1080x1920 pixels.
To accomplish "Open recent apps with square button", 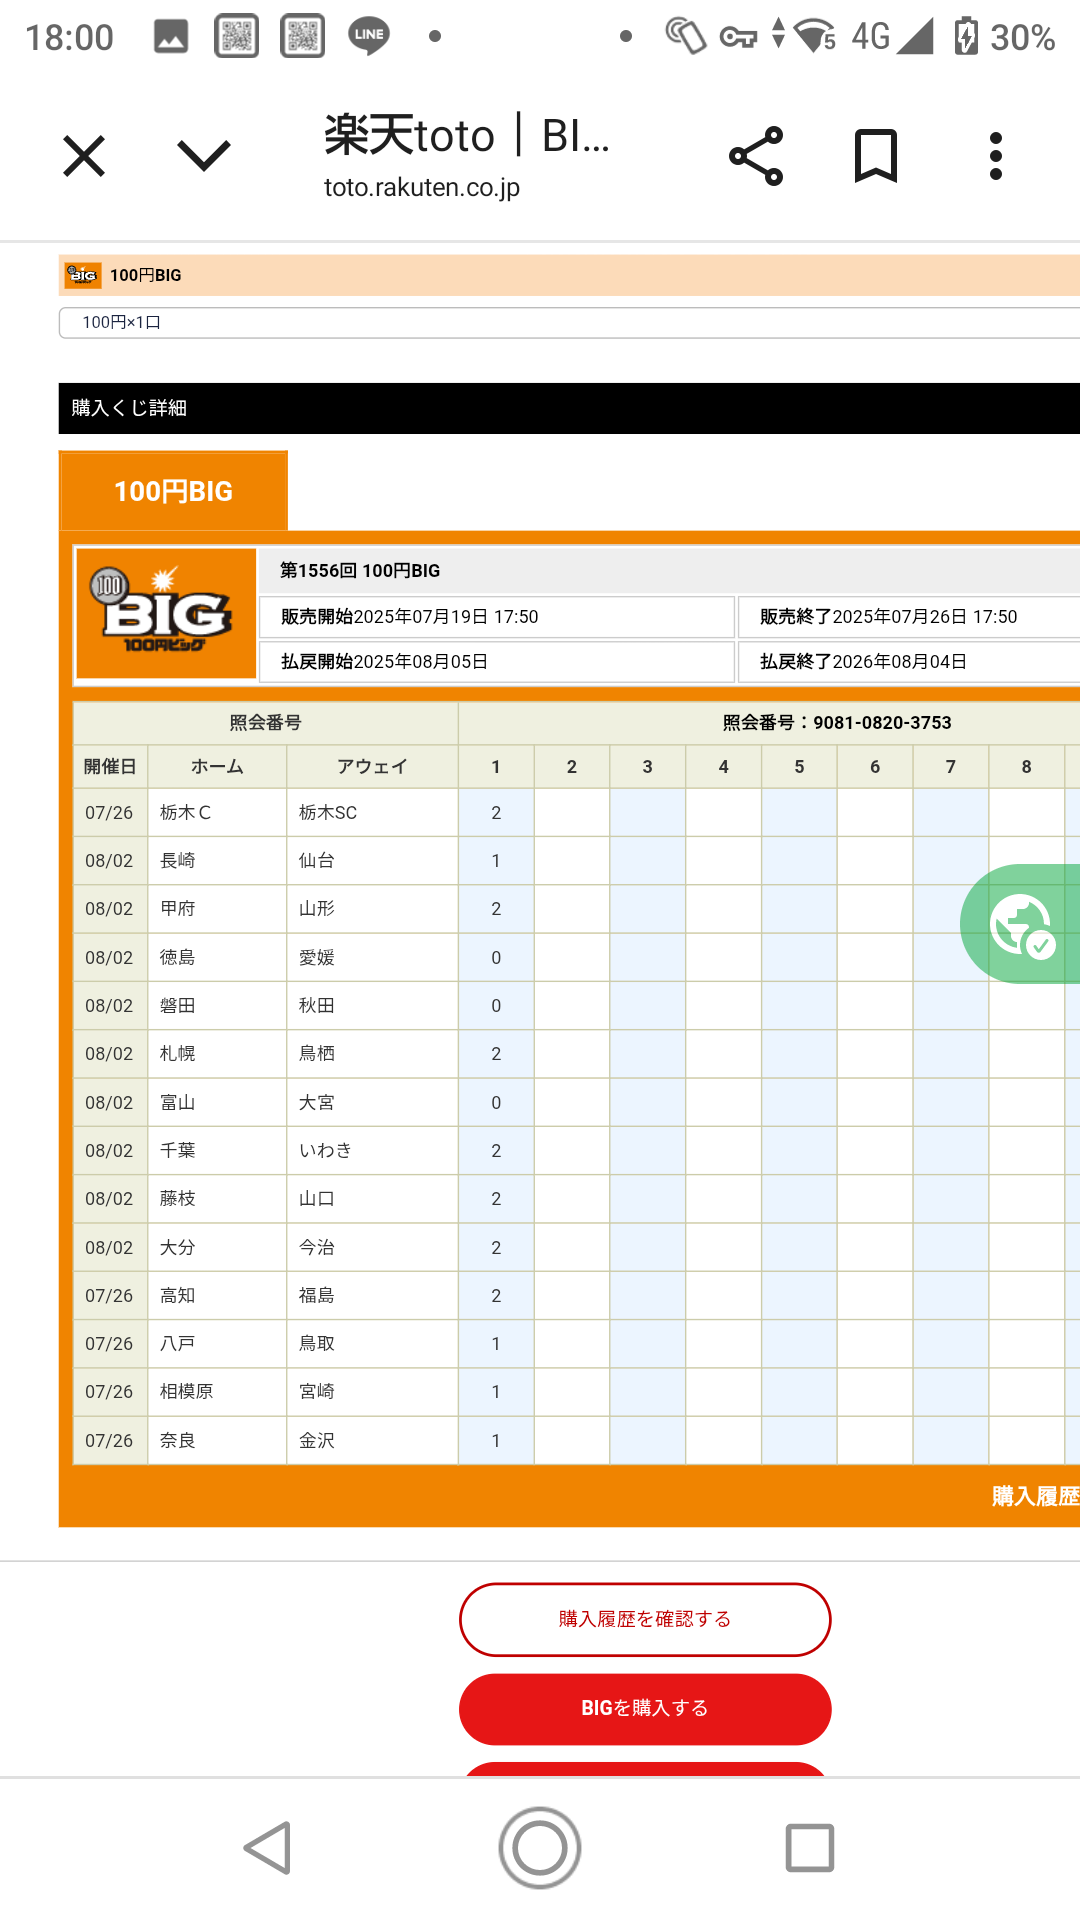I will tap(809, 1847).
